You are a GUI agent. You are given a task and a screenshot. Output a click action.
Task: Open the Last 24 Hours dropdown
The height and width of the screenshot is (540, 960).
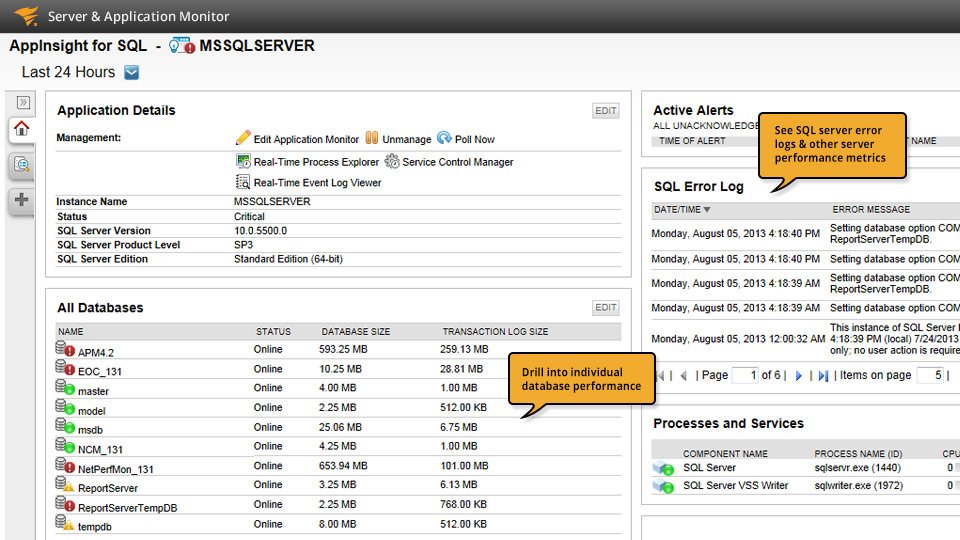(x=132, y=72)
